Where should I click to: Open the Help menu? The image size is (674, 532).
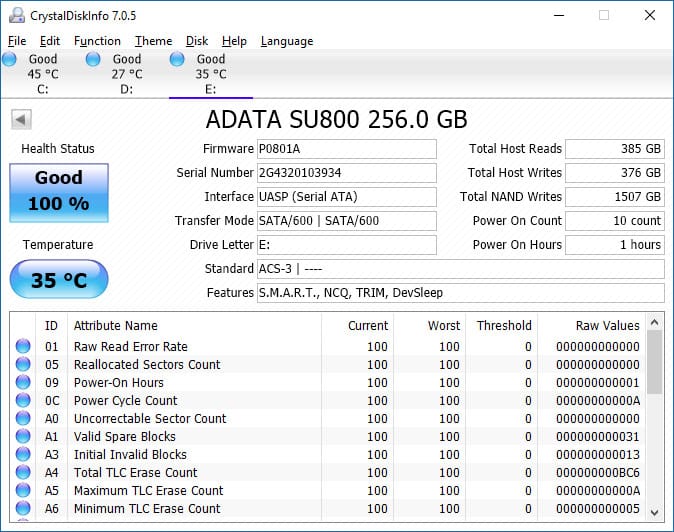pos(234,41)
